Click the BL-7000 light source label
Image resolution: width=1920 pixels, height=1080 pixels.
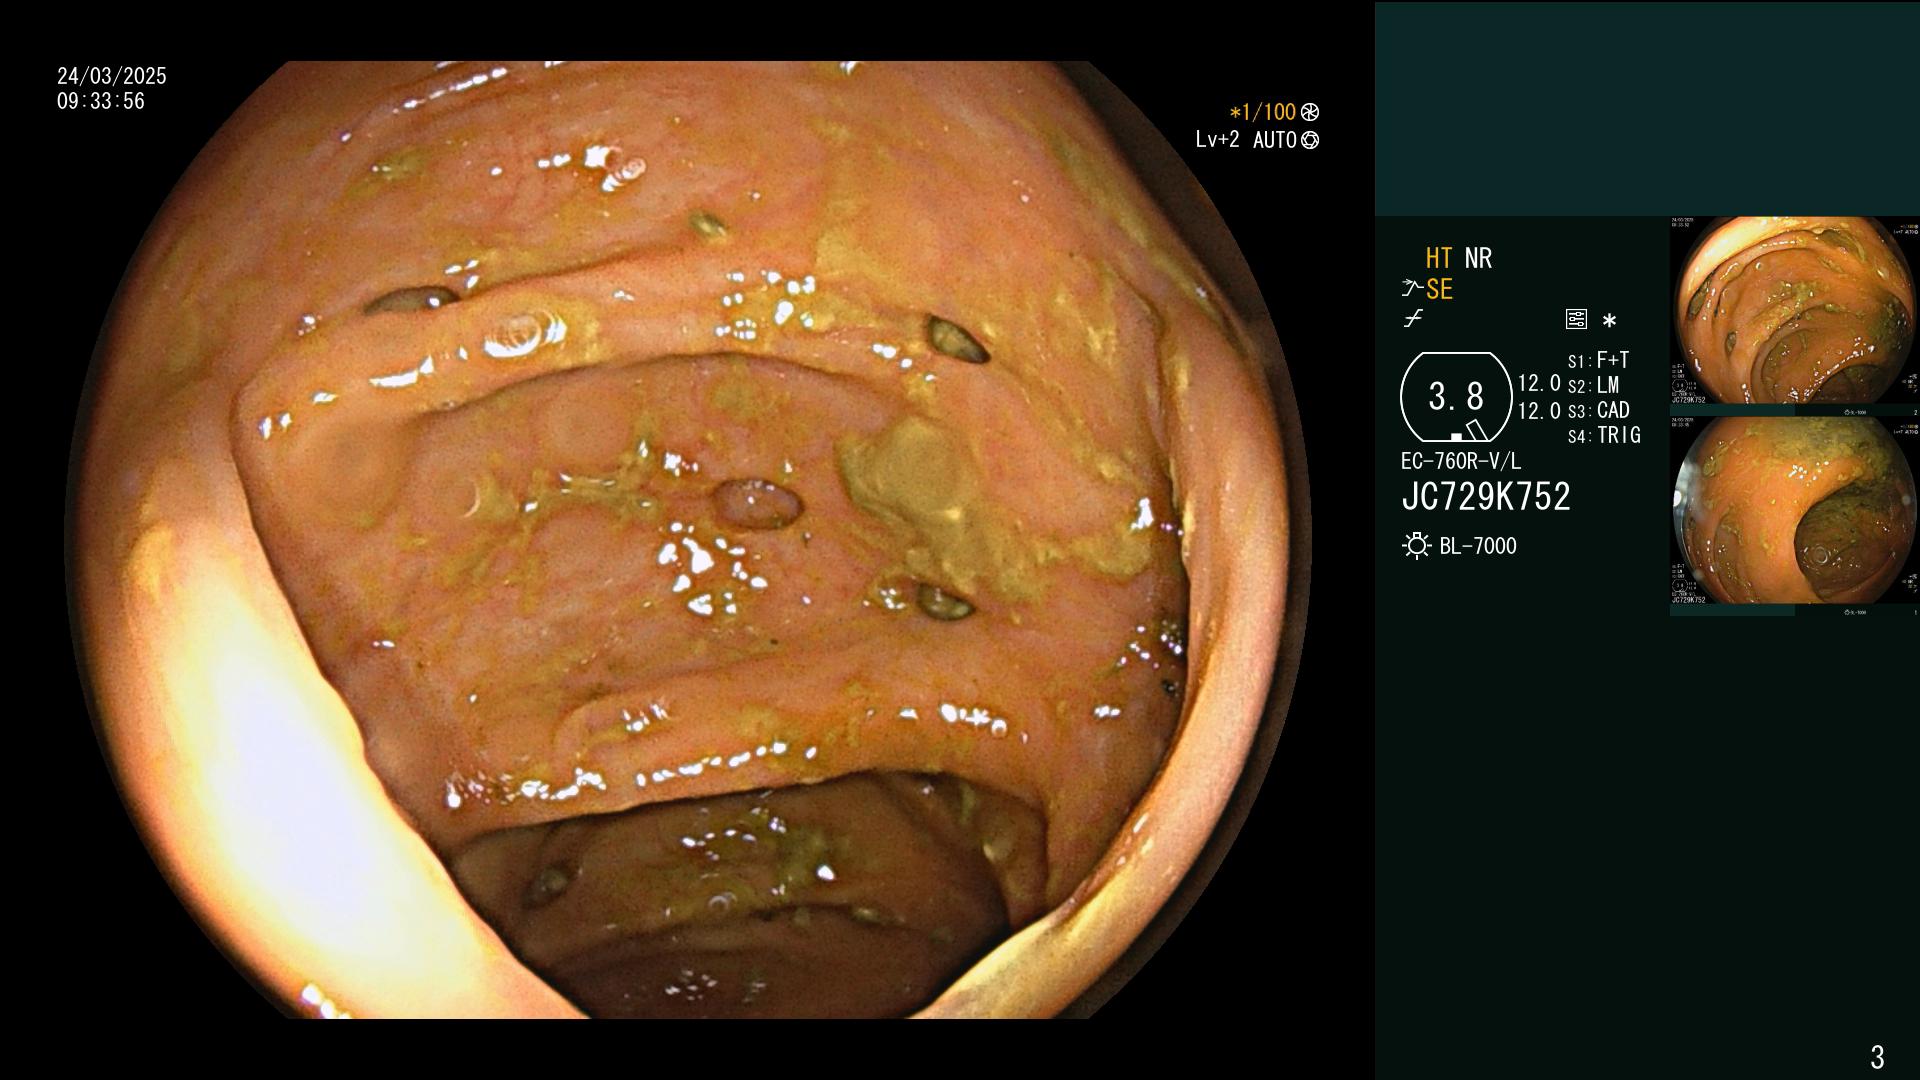(x=1478, y=546)
